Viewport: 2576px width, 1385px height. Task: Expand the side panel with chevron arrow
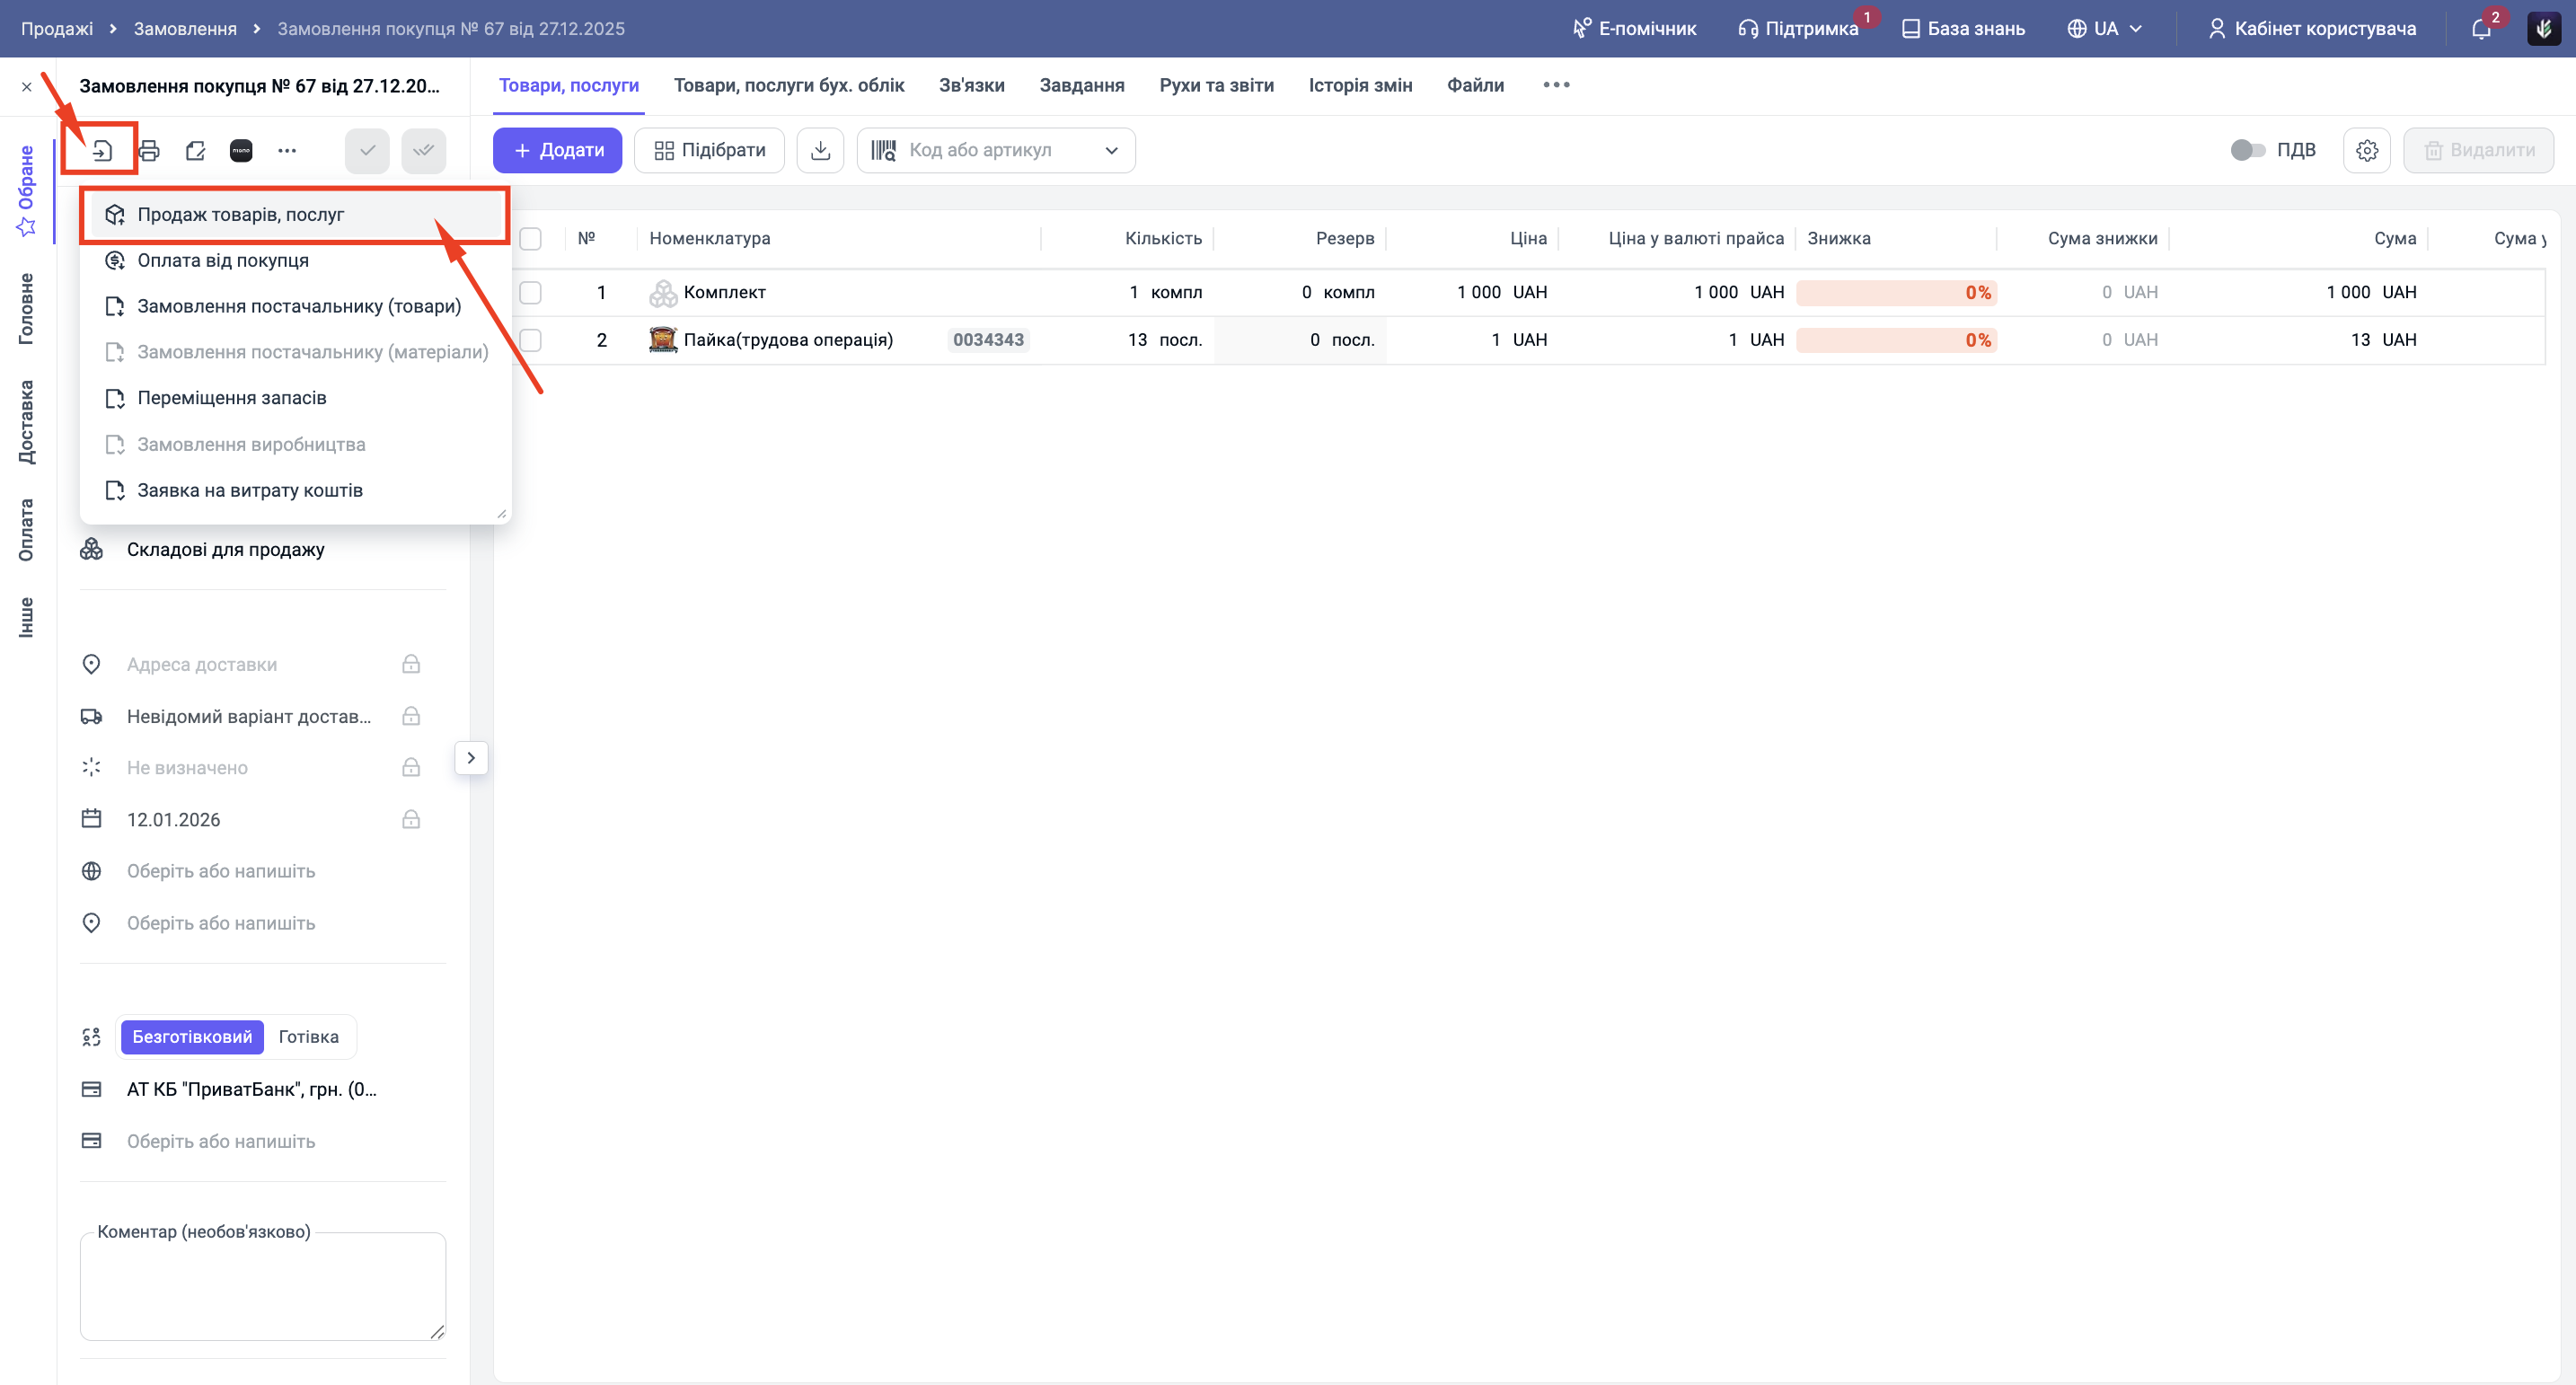click(x=471, y=757)
